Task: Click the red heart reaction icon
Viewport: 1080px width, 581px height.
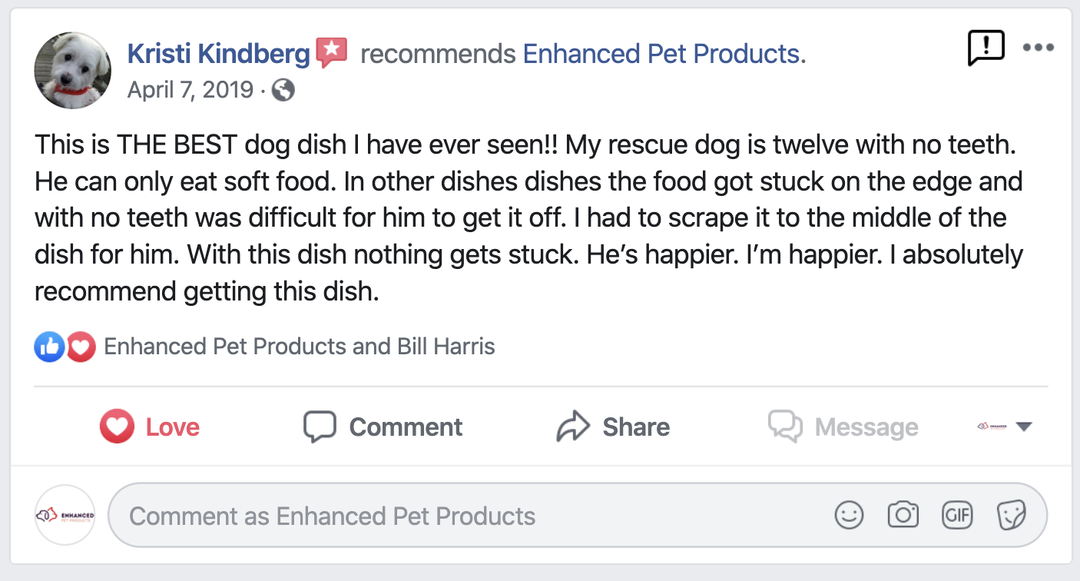Action: [x=80, y=347]
